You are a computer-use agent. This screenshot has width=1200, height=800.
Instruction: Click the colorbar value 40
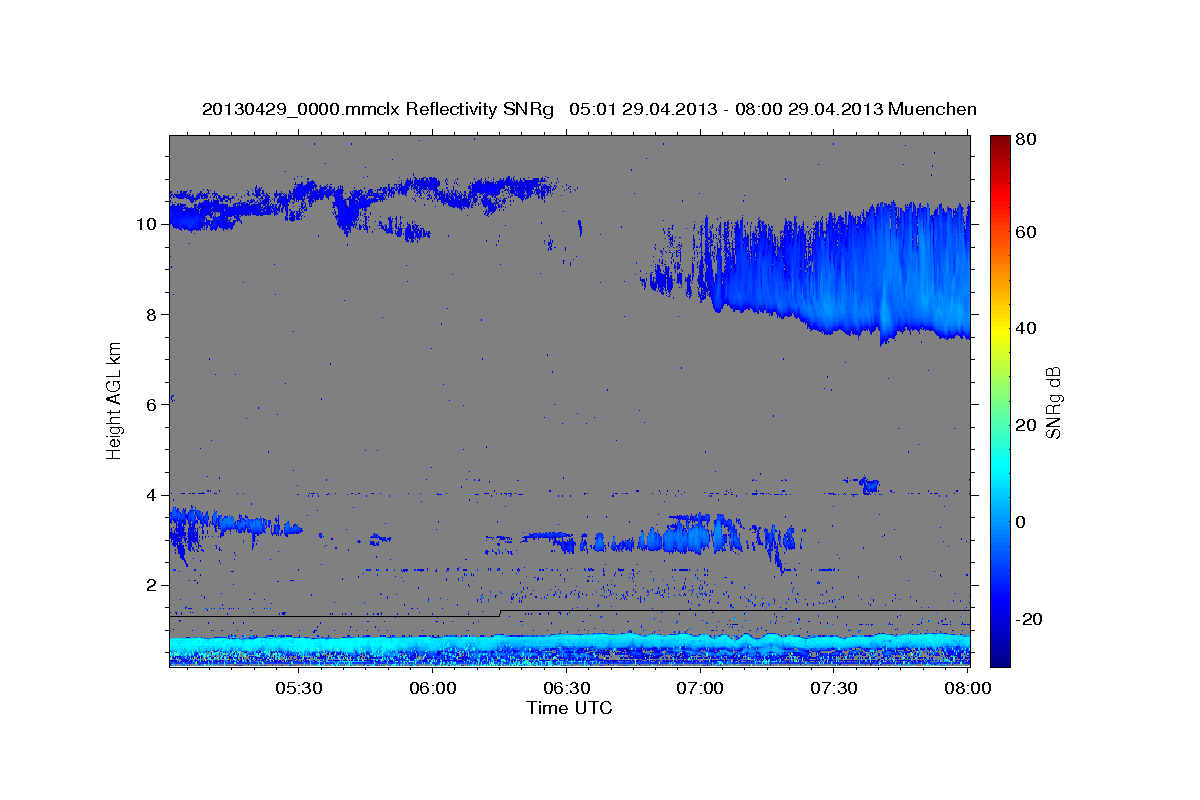pos(1027,328)
